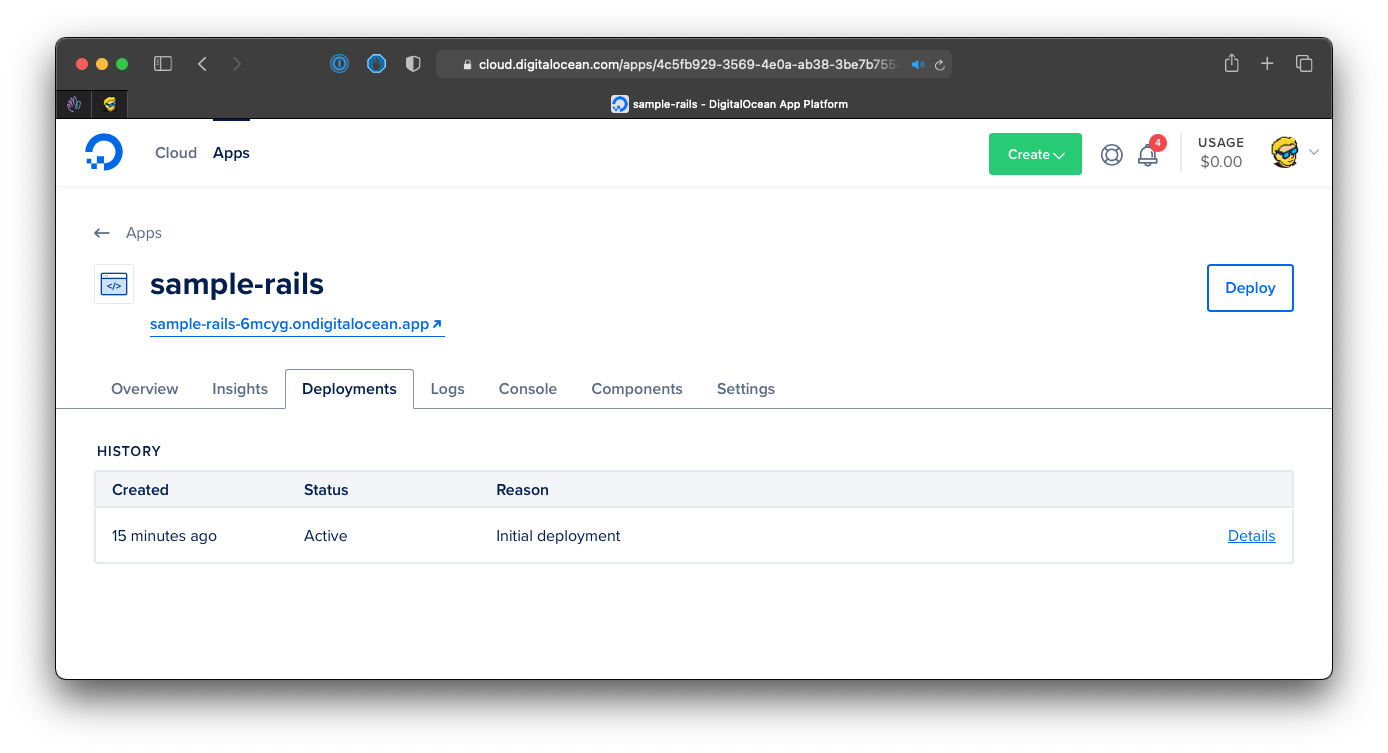Switch to the Logs tab
This screenshot has height=753, width=1388.
(447, 389)
